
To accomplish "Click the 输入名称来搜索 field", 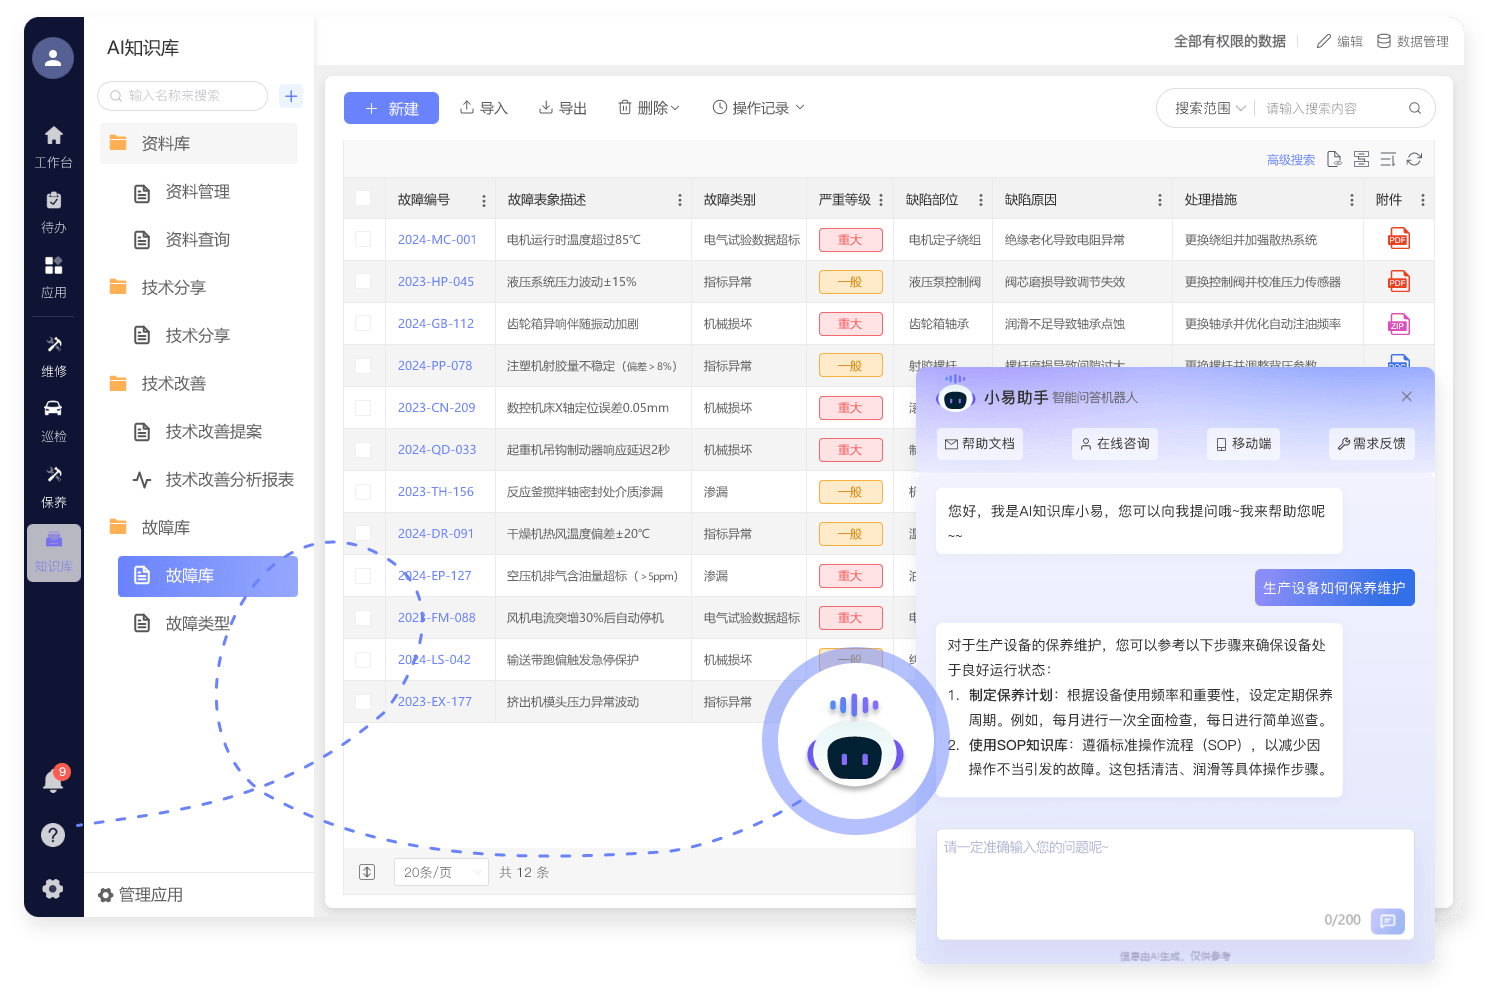I will coord(182,96).
